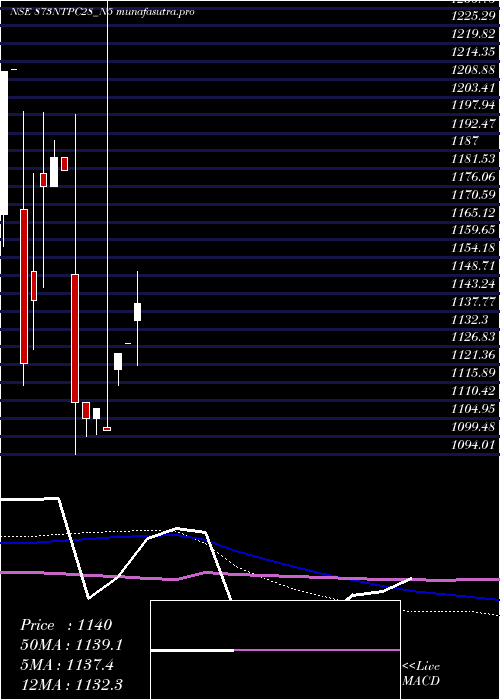The height and width of the screenshot is (700, 500).
Task: Click the 1214.35 price level label
Action: [473, 52]
